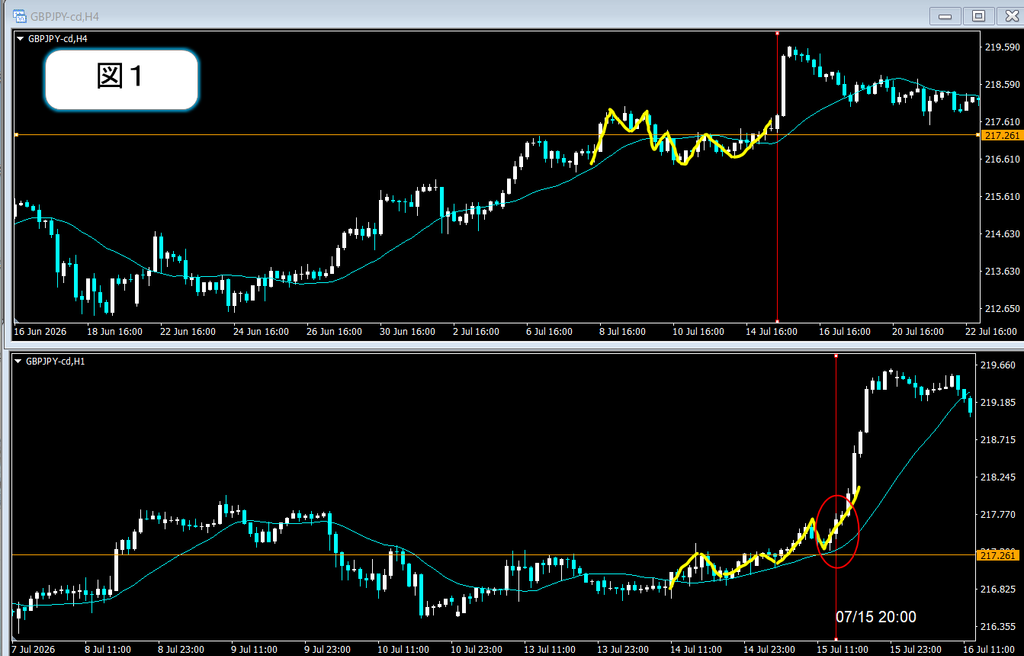
Task: Click top handle of H1 red vertical line
Action: click(836, 356)
